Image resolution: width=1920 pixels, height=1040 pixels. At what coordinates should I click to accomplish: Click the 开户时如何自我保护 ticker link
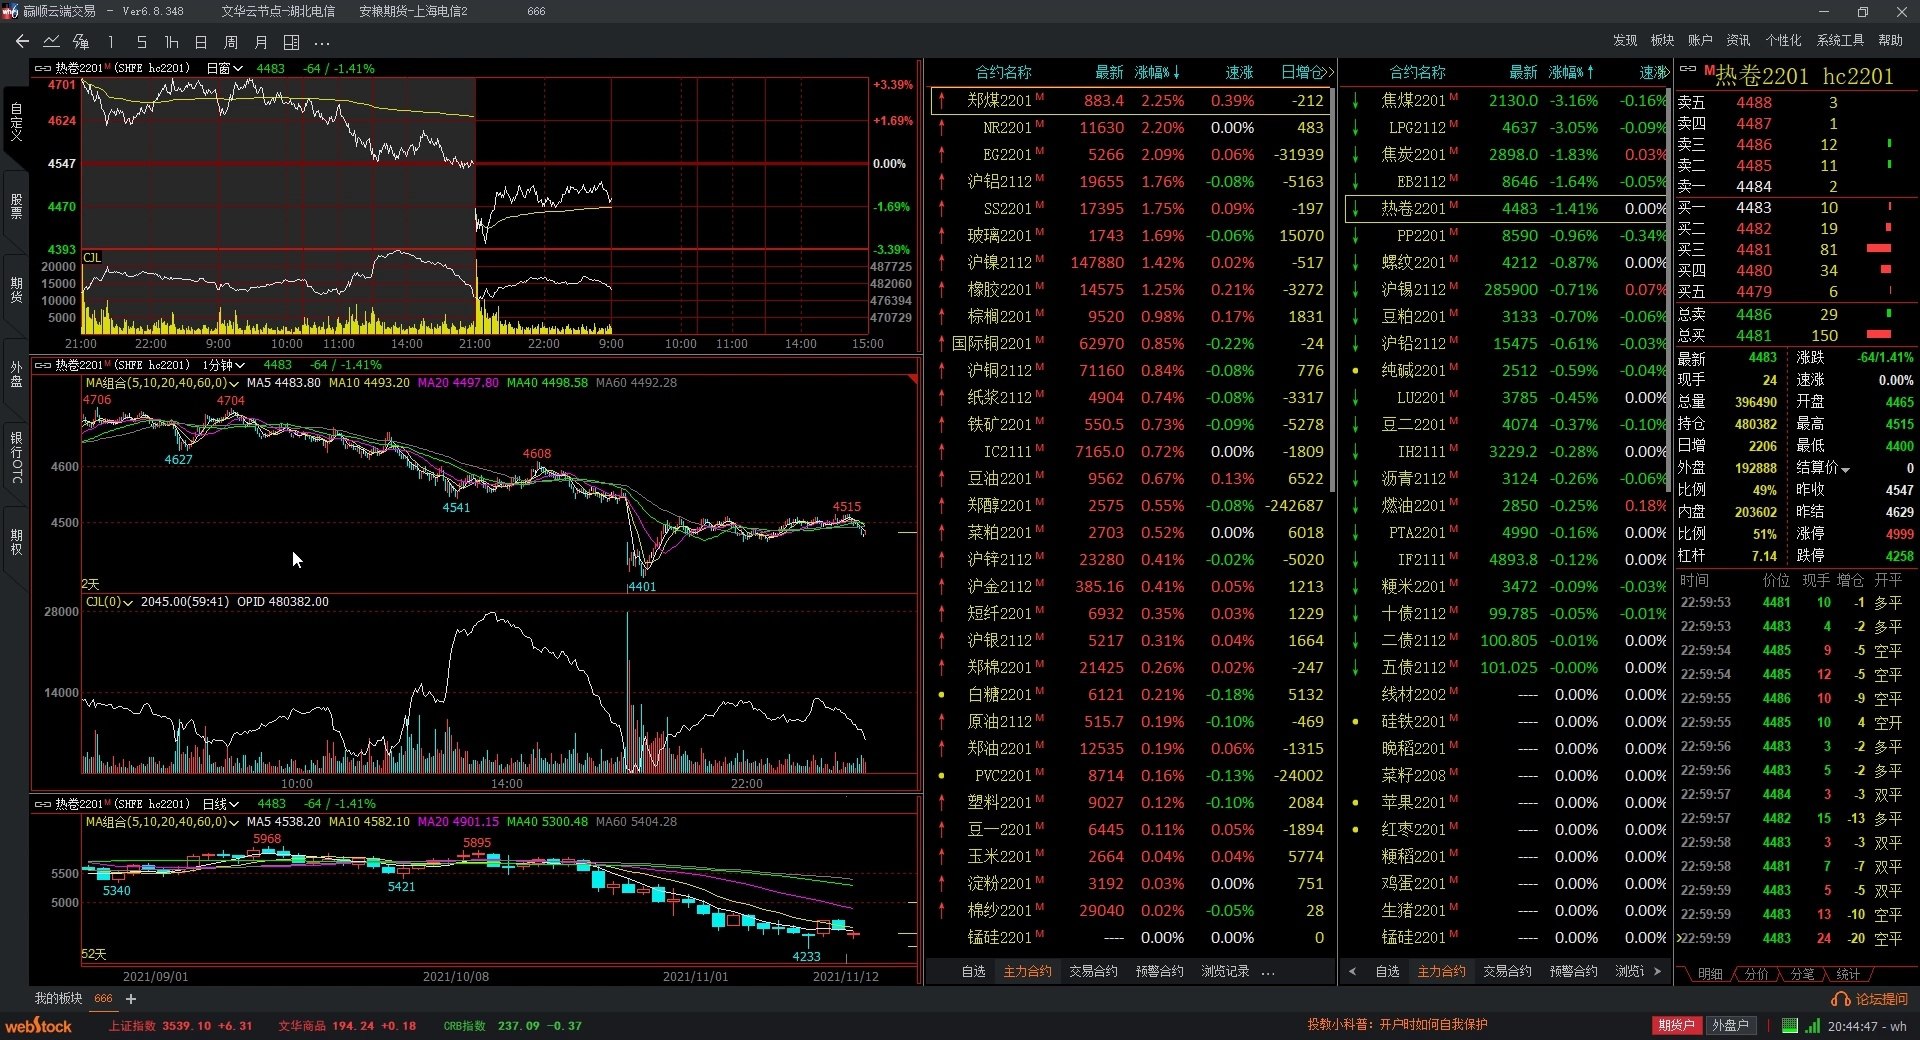click(x=1433, y=1024)
